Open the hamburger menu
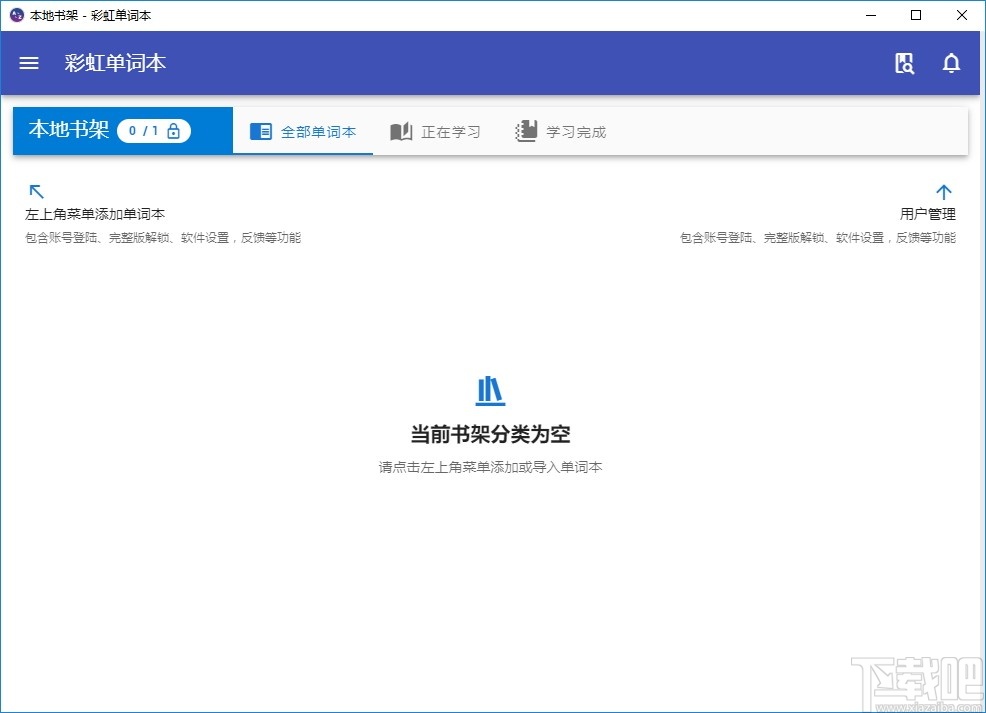986x713 pixels. click(28, 62)
